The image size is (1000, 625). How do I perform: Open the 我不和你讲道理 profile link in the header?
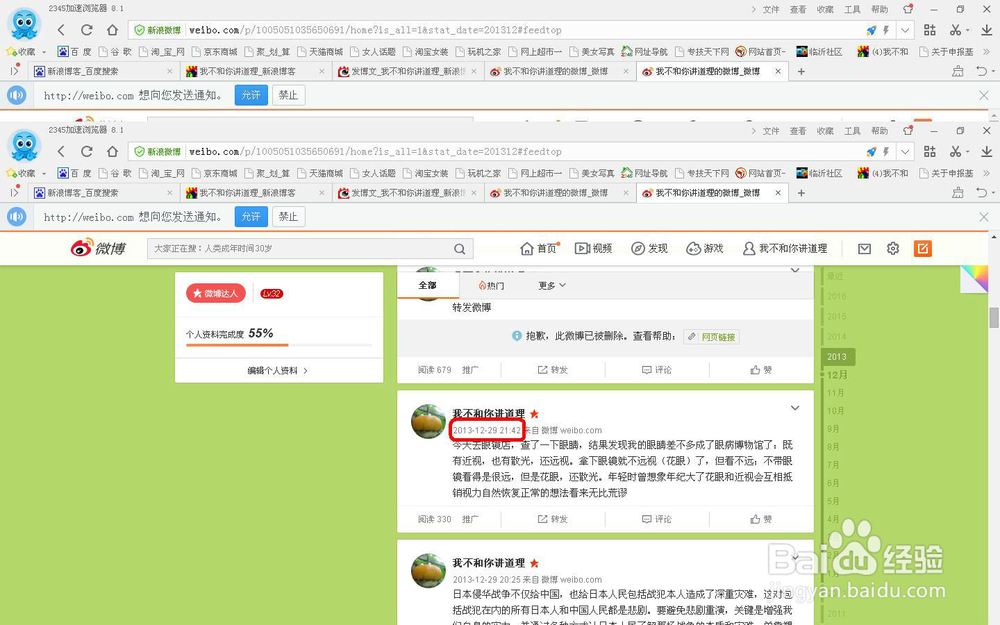point(785,248)
